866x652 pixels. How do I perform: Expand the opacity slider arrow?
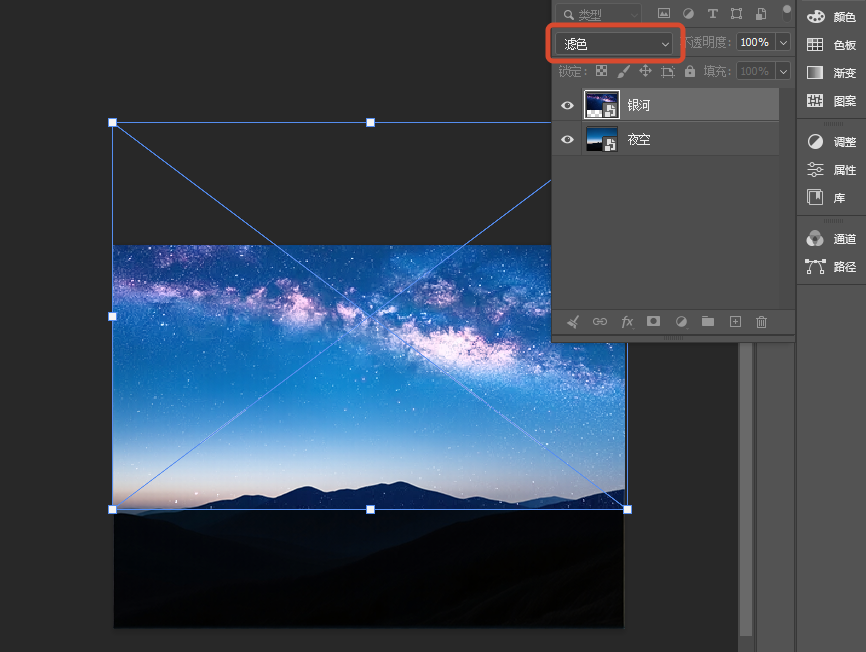pos(783,43)
